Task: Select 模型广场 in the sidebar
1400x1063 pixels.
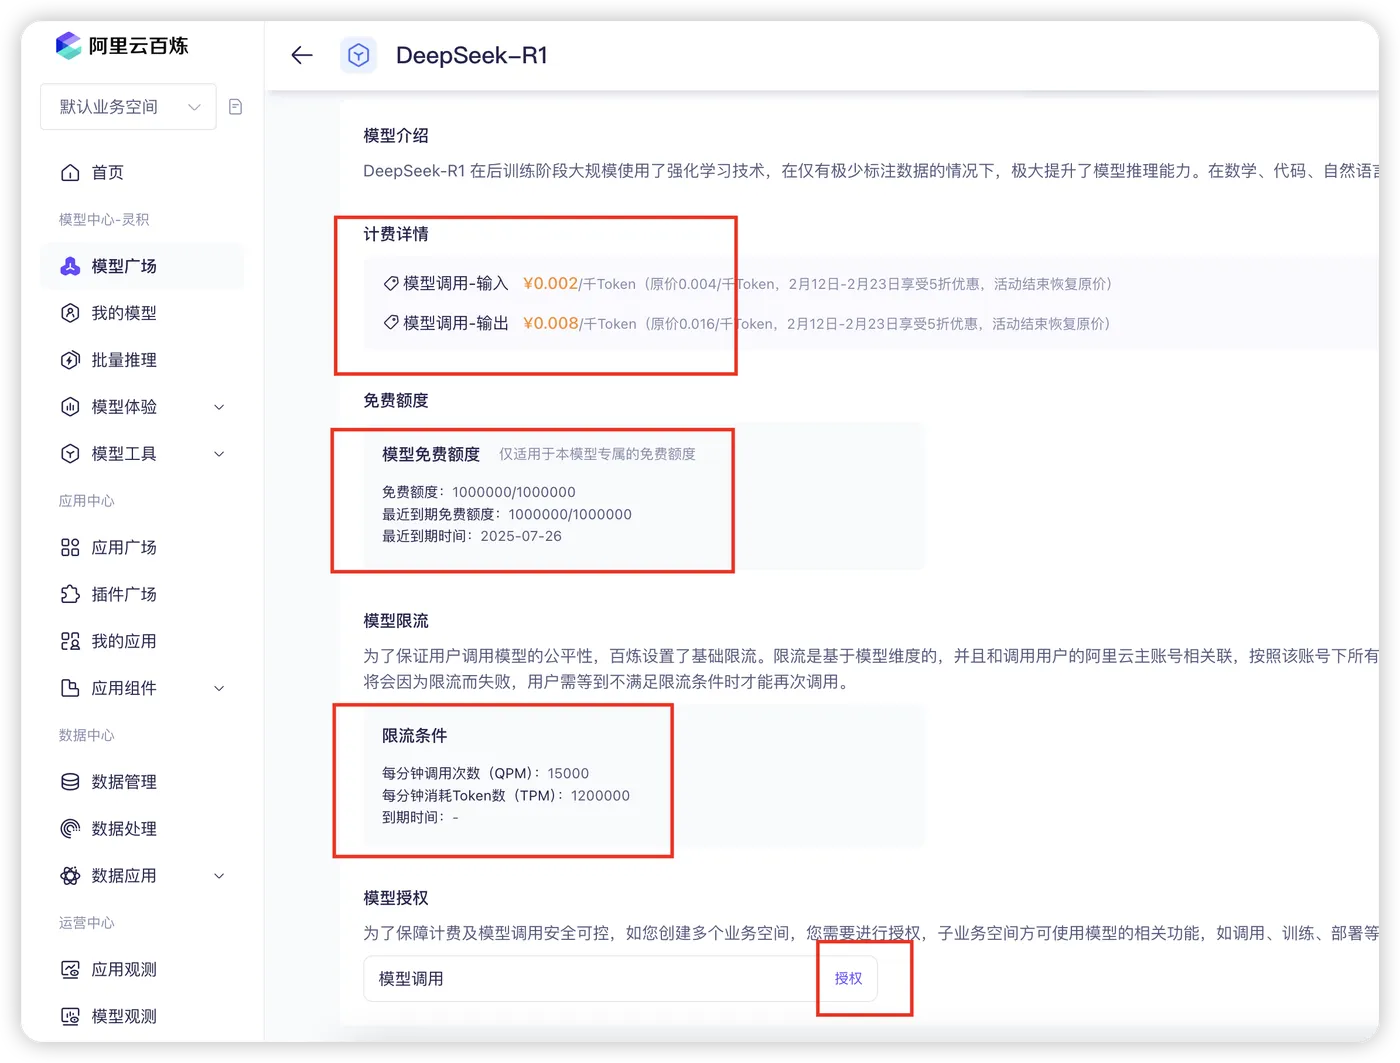Action: coord(142,266)
